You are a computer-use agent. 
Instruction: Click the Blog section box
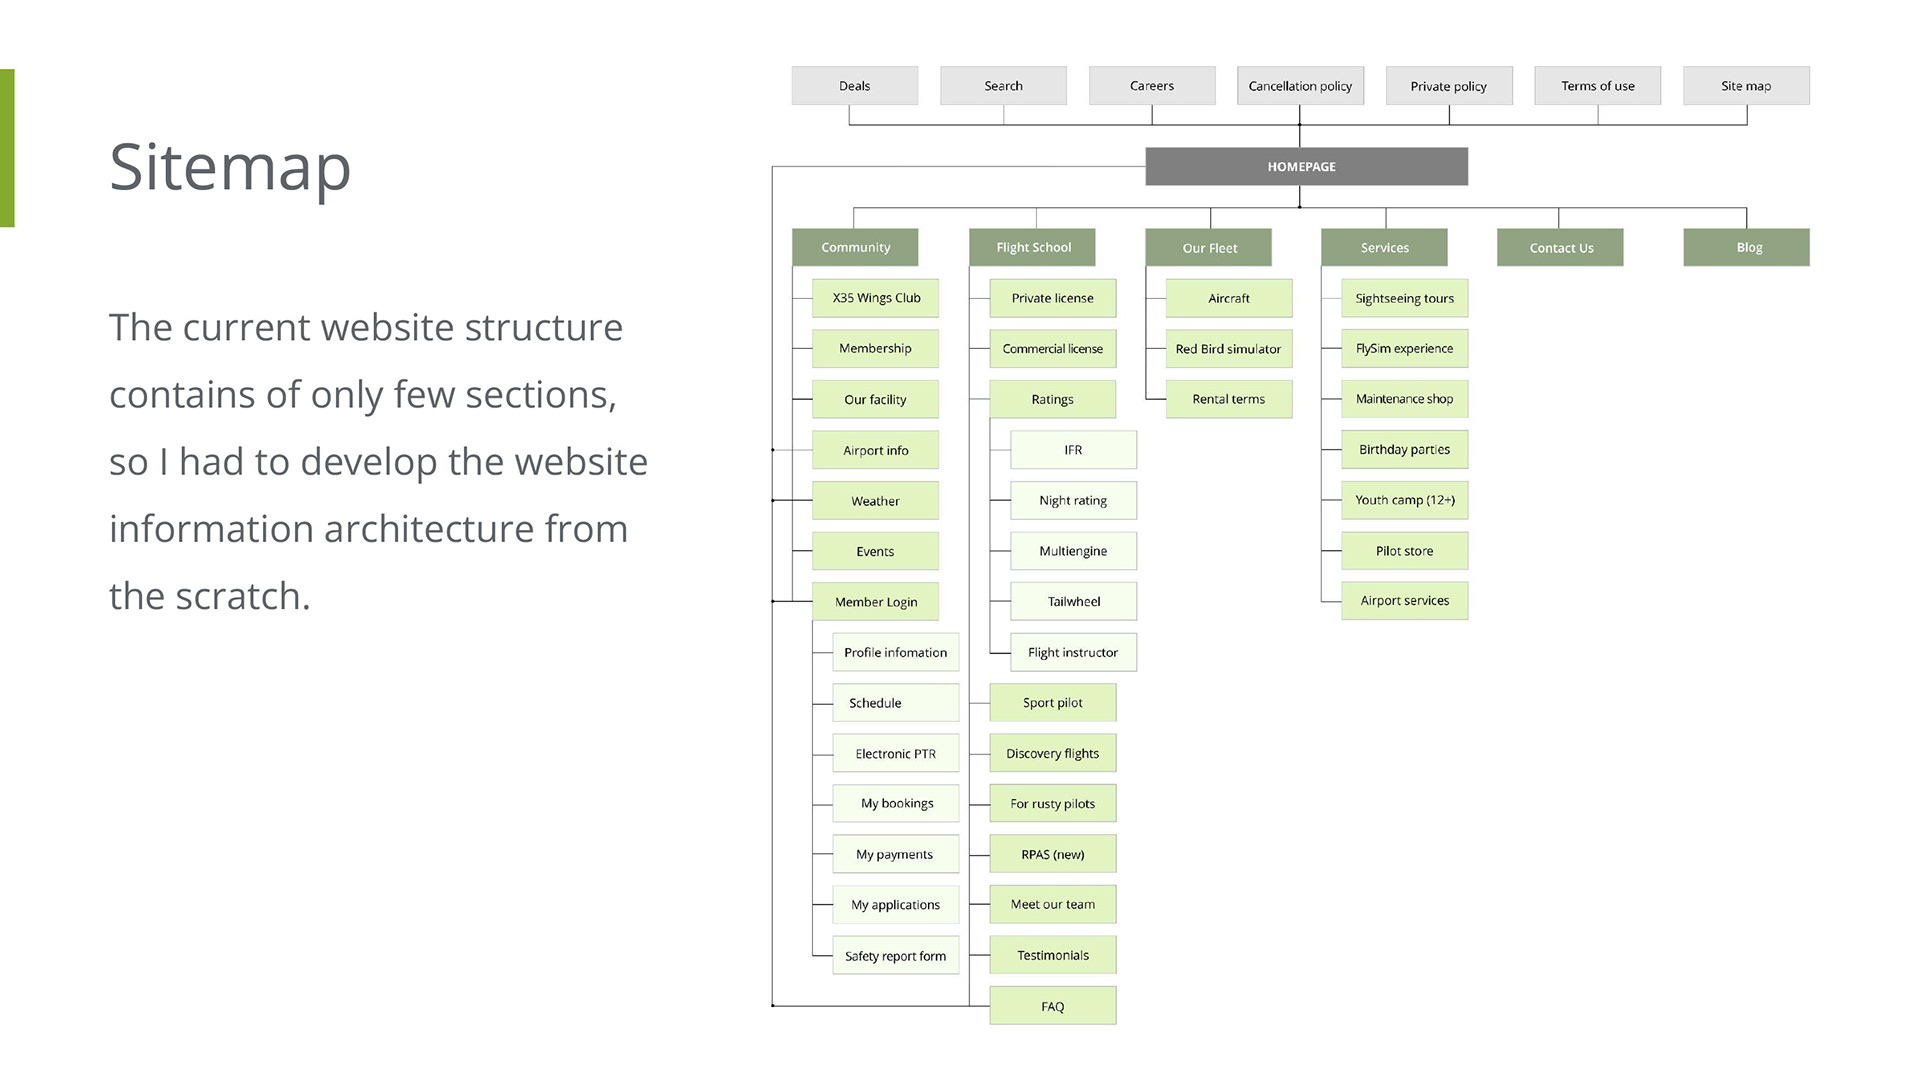[1746, 248]
